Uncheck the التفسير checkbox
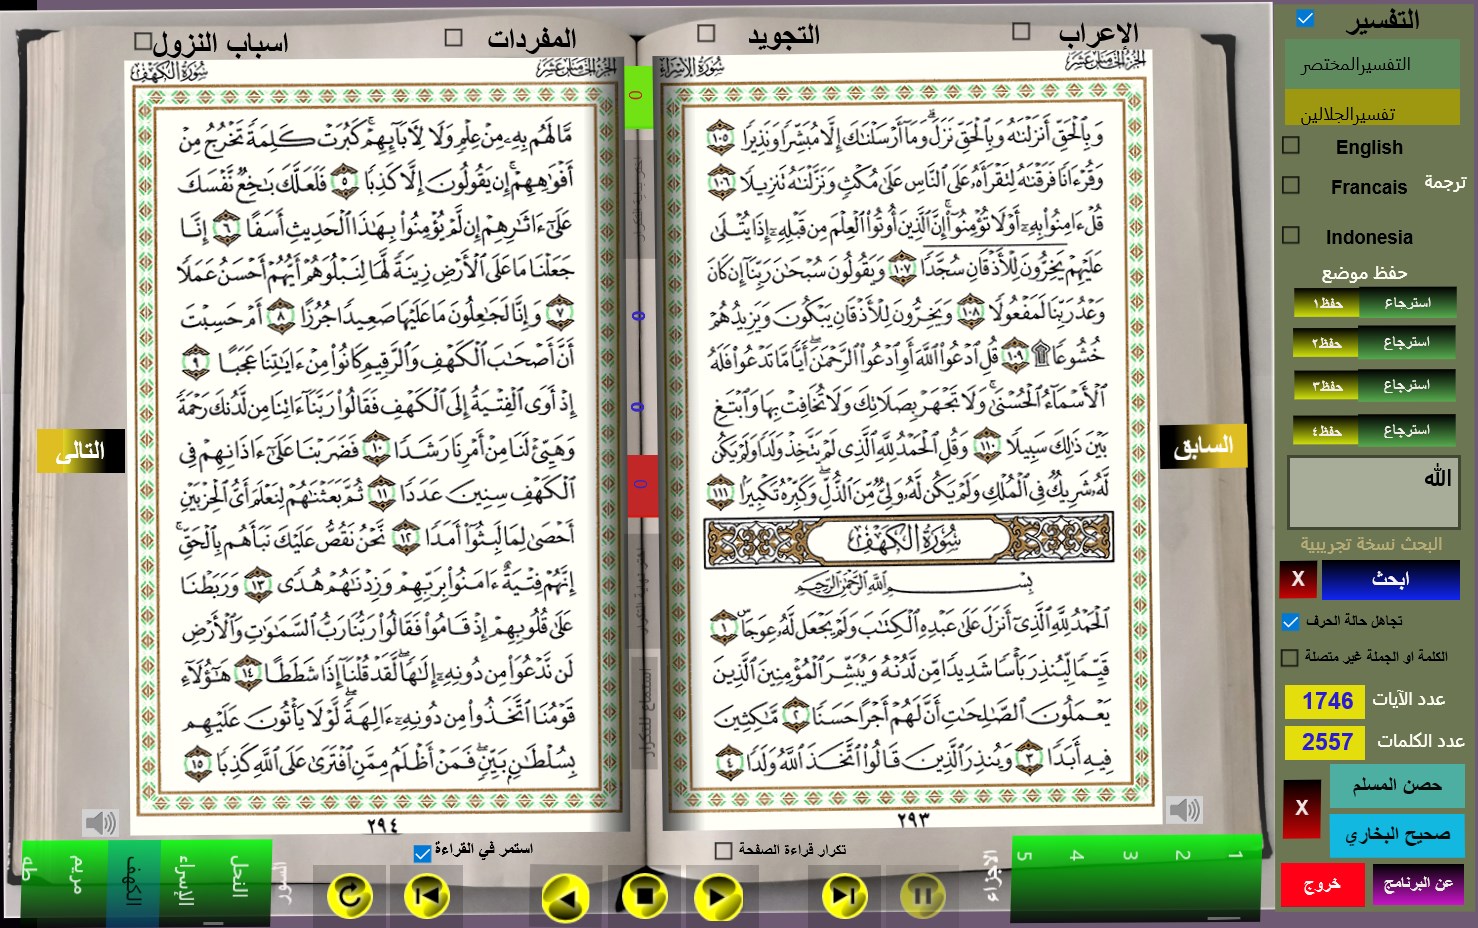This screenshot has width=1478, height=928. click(x=1305, y=18)
